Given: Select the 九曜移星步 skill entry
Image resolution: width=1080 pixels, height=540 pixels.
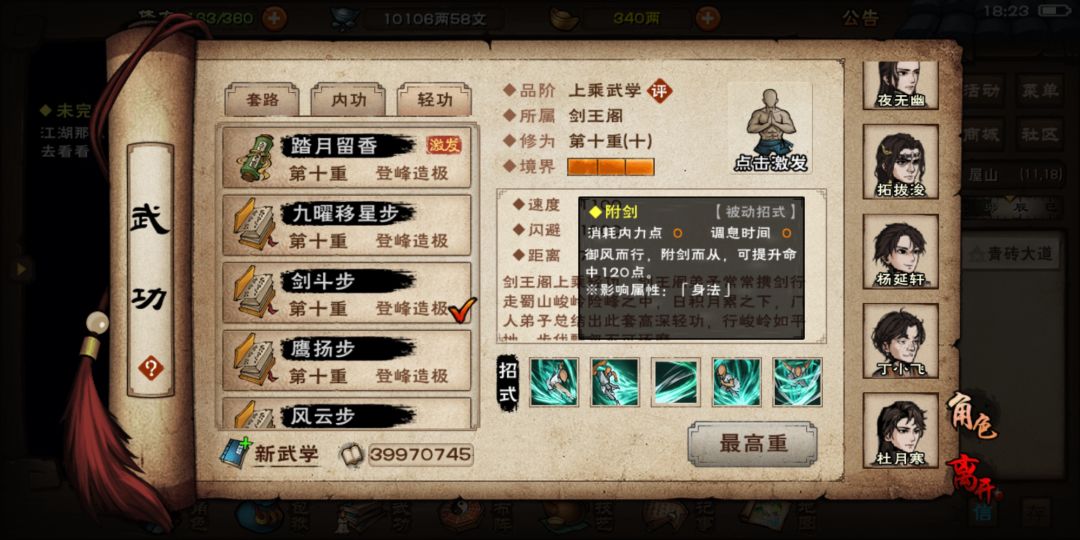Looking at the screenshot, I should click(346, 225).
